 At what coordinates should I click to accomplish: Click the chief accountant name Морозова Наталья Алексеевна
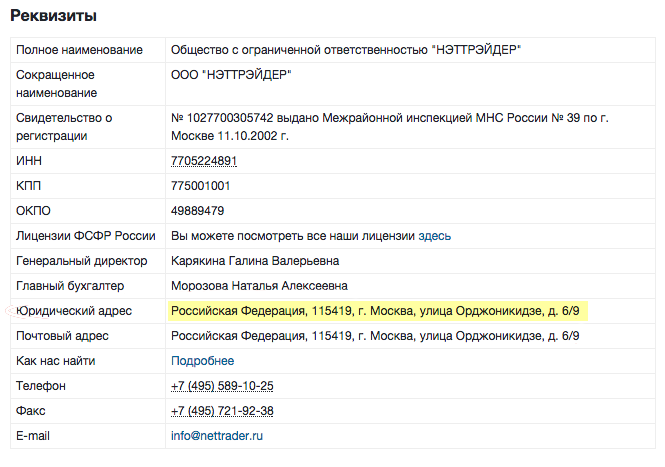pos(259,286)
